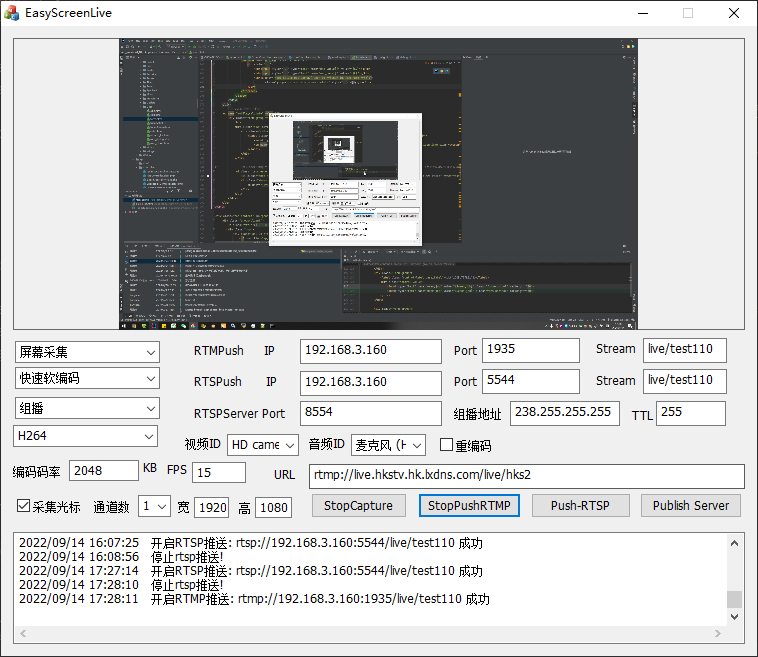
Task: Open the 组播 transport mode dropdown
Action: point(87,409)
